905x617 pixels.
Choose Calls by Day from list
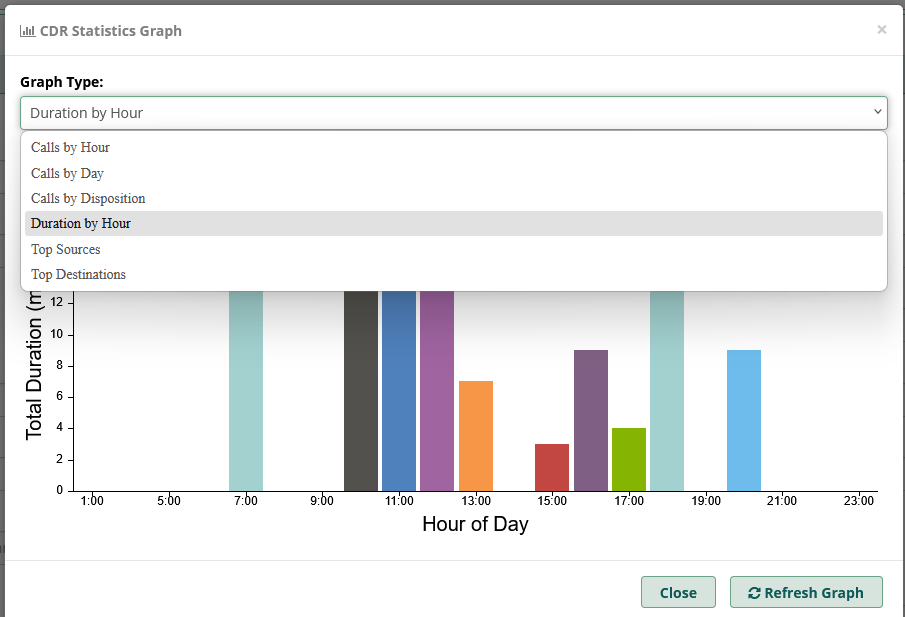67,173
